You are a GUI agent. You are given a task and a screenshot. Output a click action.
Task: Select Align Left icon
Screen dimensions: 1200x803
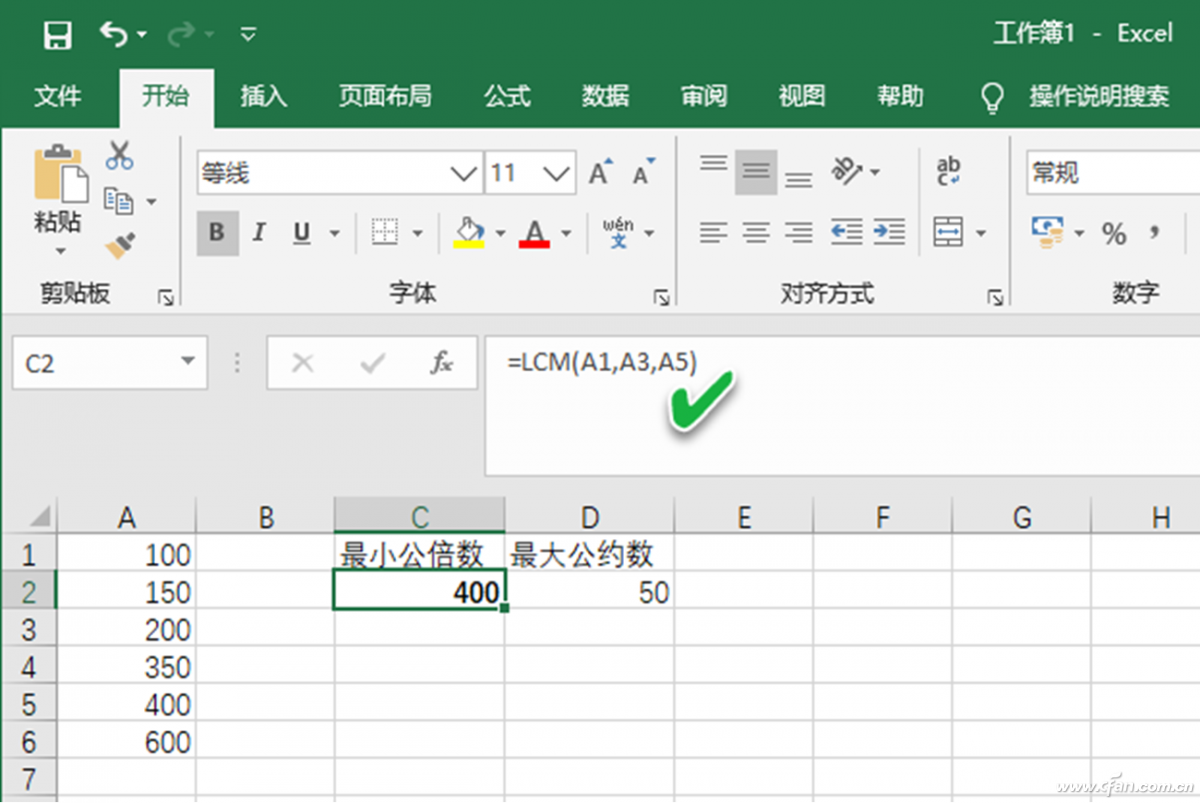[713, 233]
